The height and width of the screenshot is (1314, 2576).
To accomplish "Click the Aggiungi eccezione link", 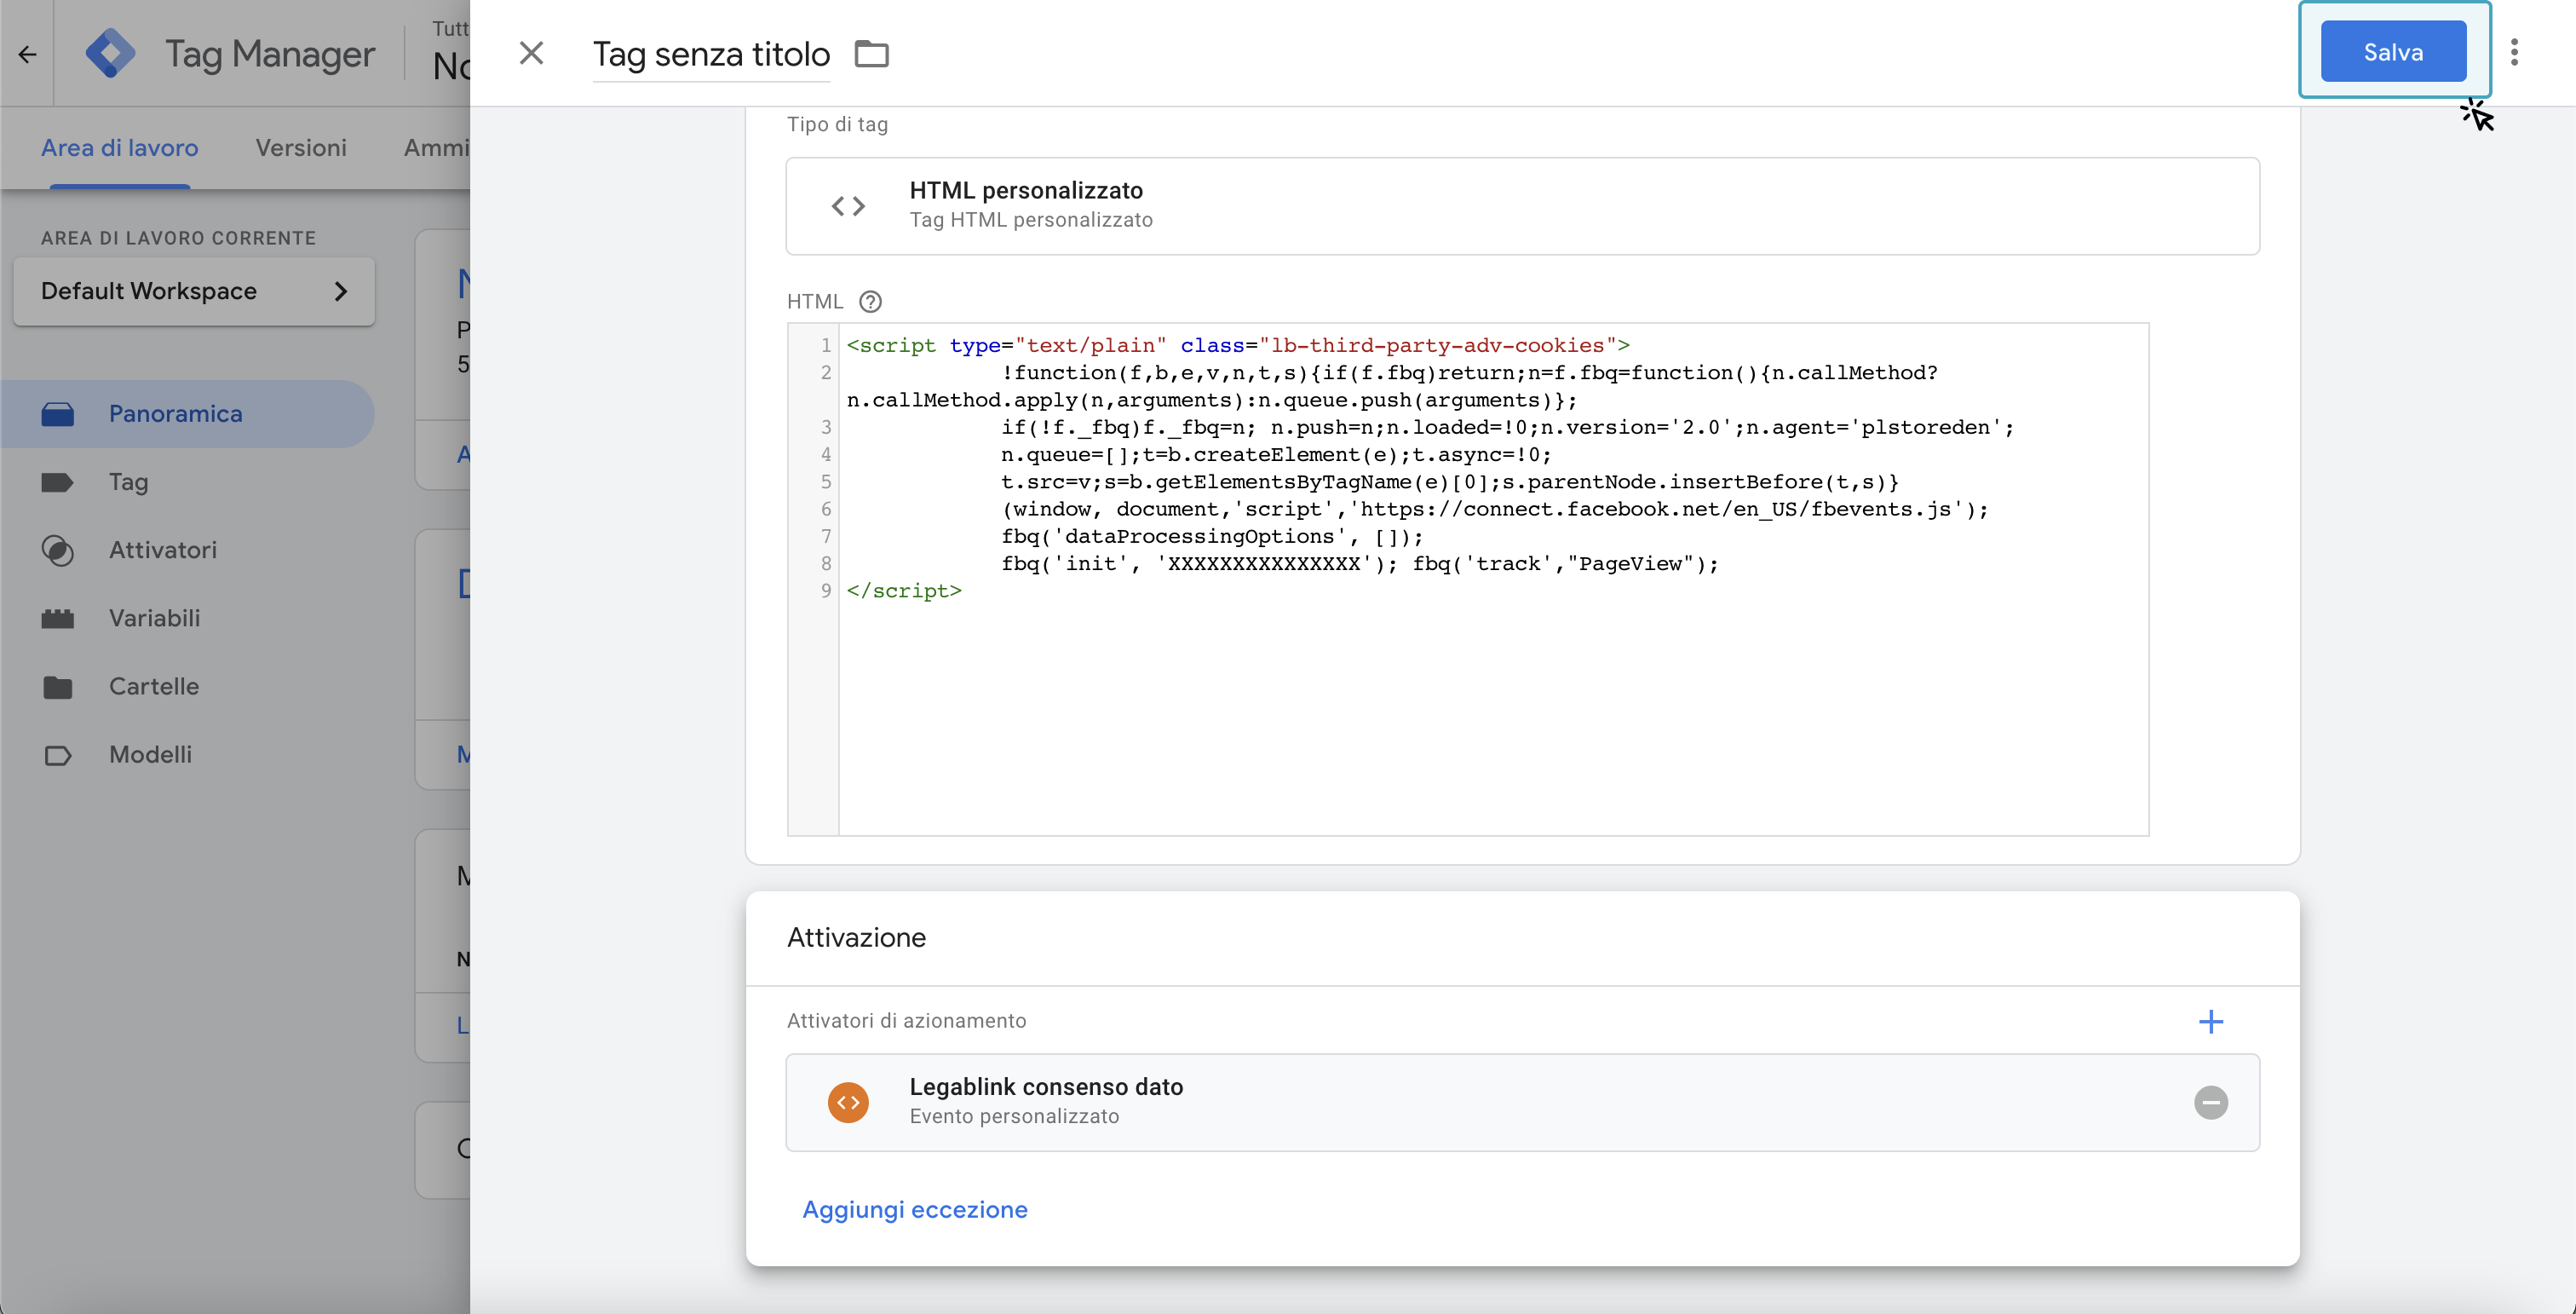I will click(915, 1209).
